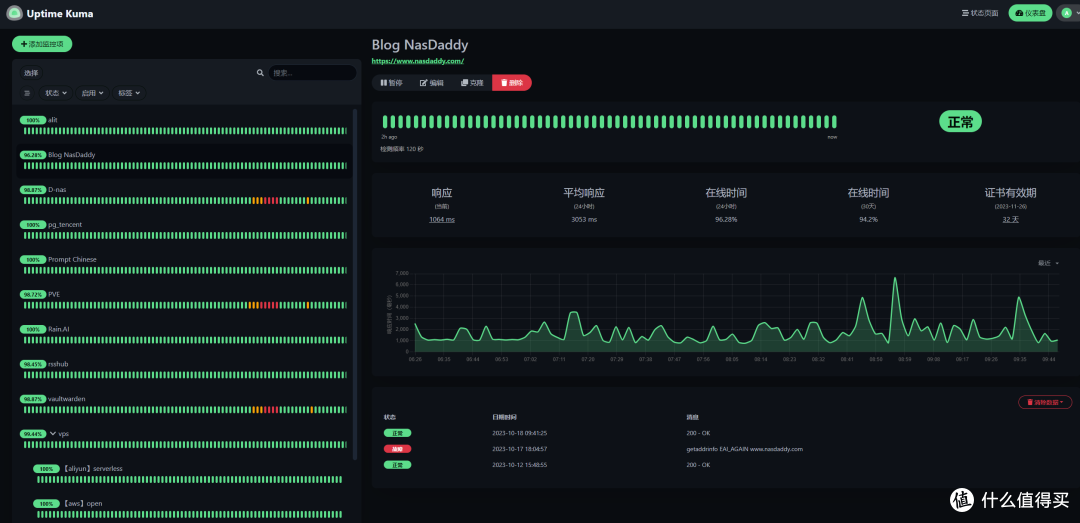
Task: Open the 标签 tags filter dropdown
Action: pos(129,93)
